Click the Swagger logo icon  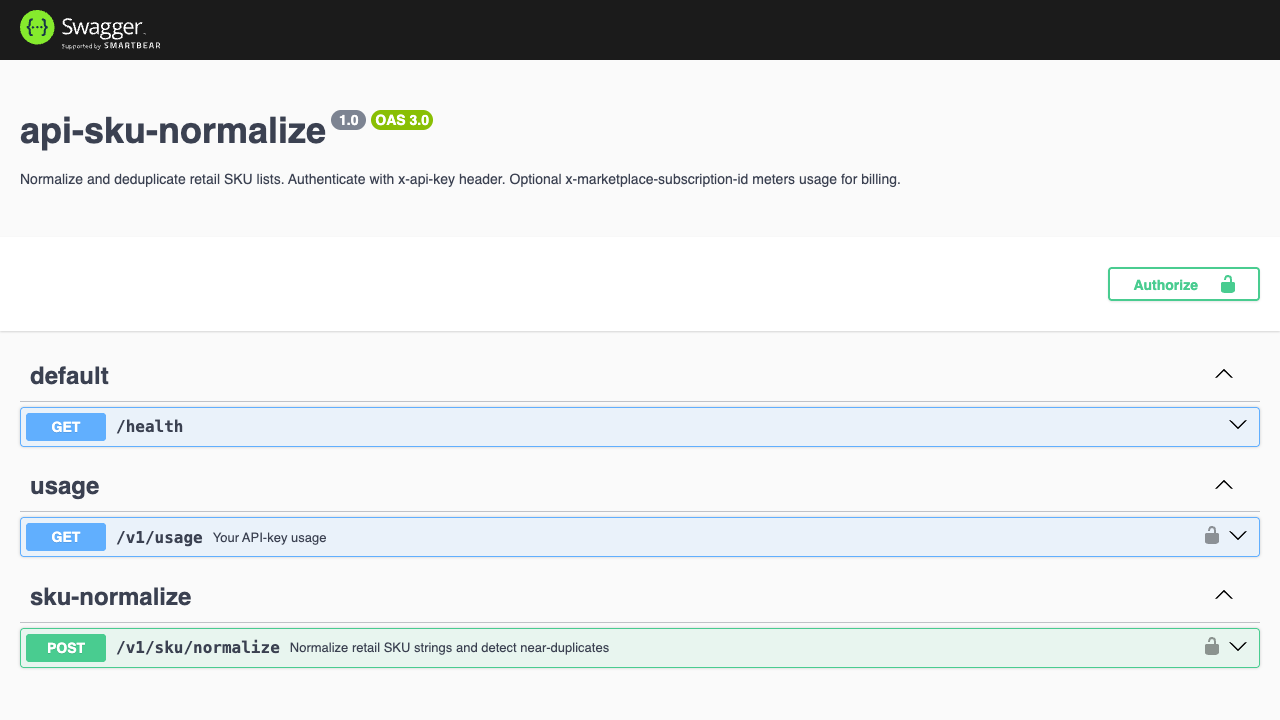[x=37, y=28]
